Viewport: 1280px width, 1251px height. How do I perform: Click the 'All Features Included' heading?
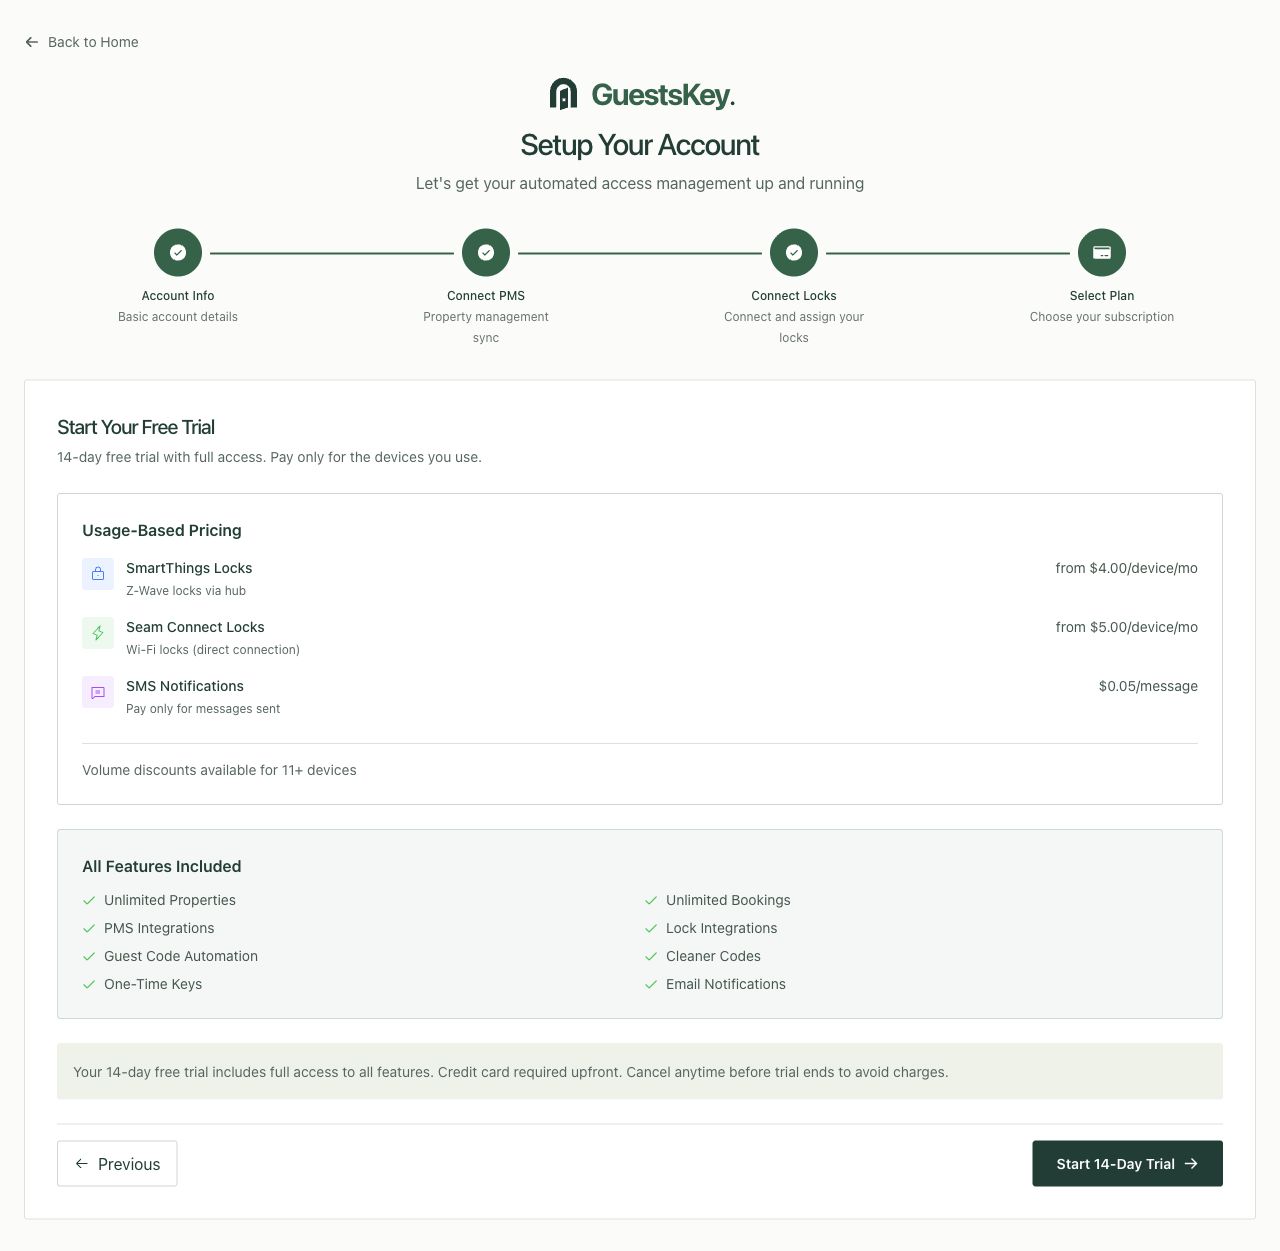click(x=162, y=866)
